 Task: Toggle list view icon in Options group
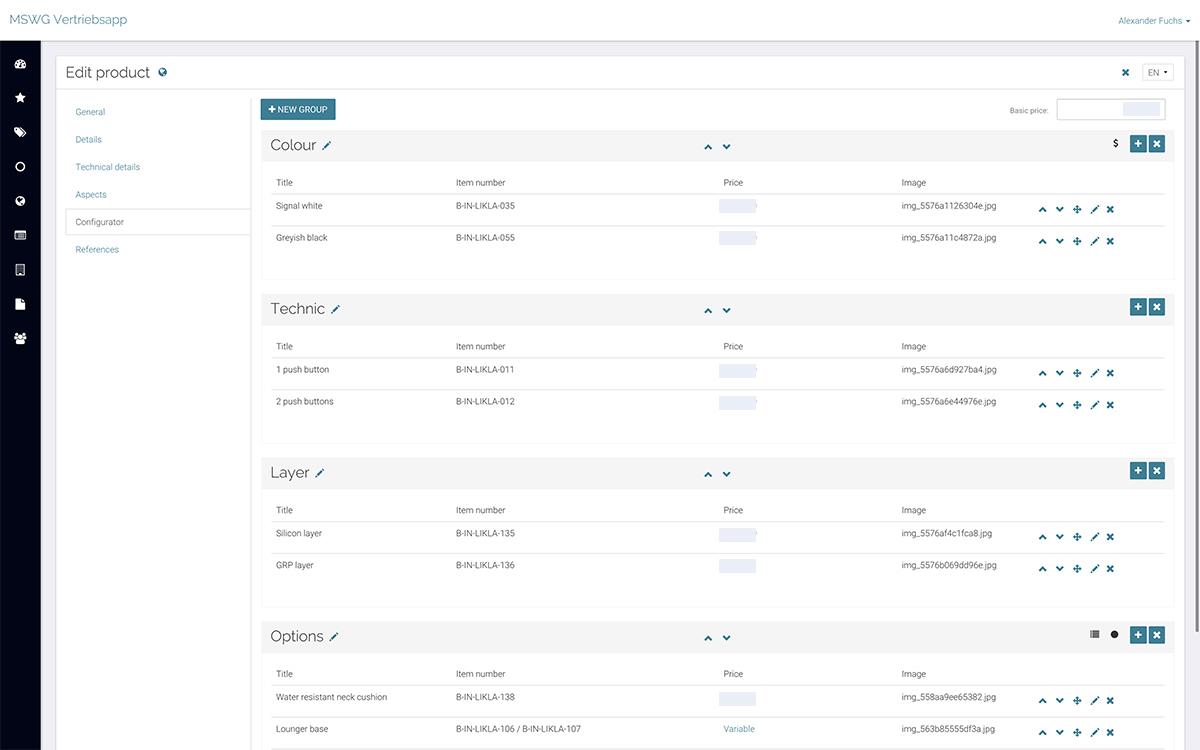pos(1095,634)
